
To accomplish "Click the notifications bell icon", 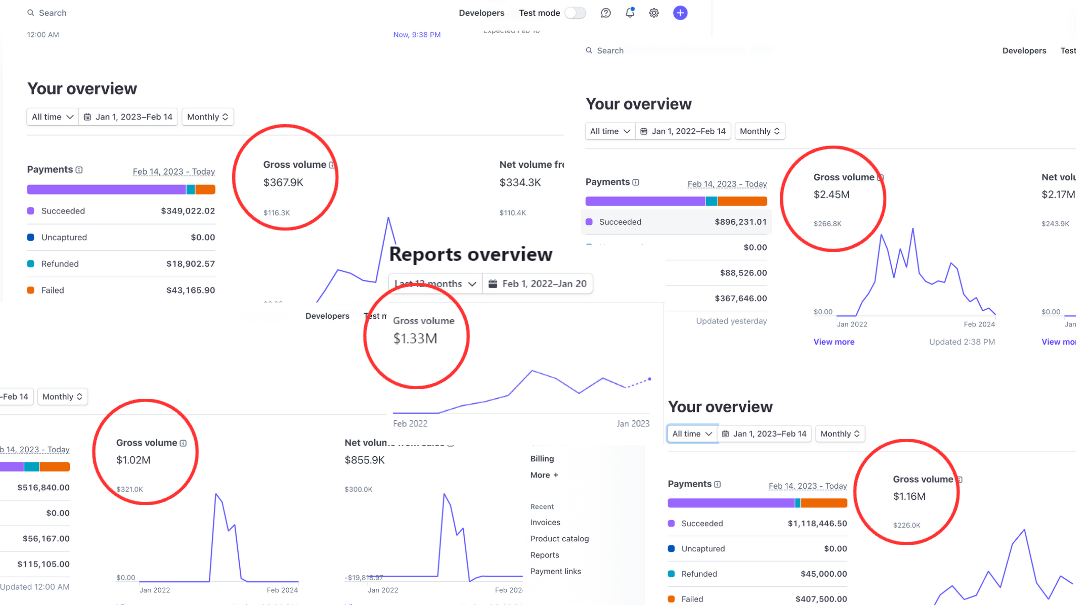I will (630, 13).
